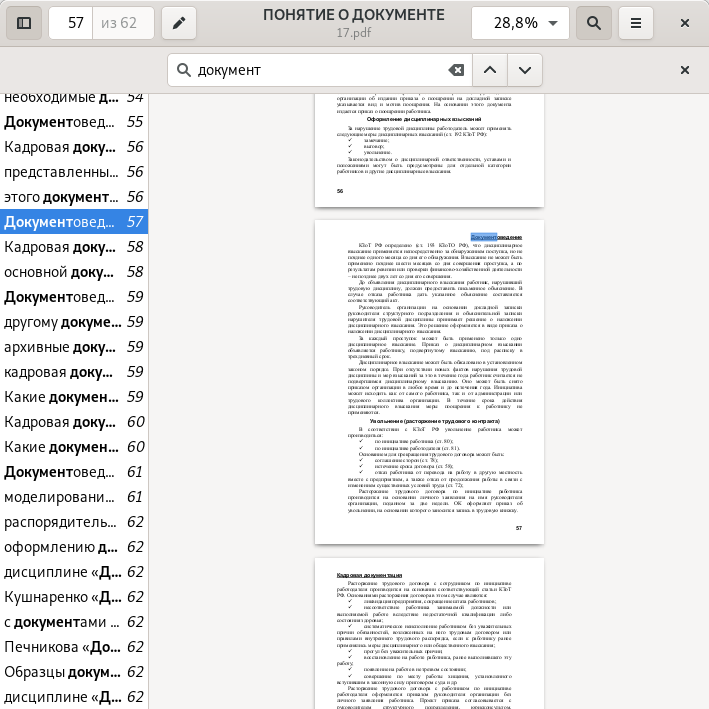Toggle the sidebar panel button
This screenshot has width=709, height=709.
tap(24, 22)
